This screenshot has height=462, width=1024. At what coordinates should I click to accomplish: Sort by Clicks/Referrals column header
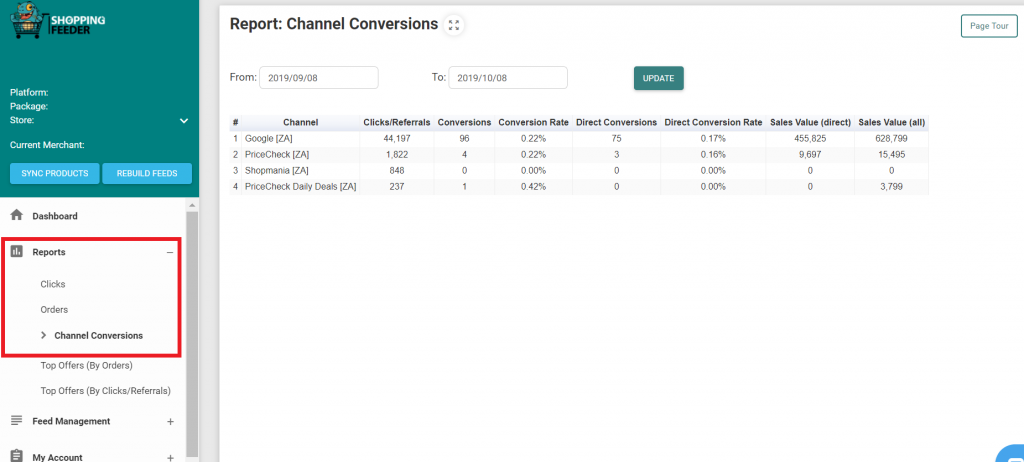[x=397, y=122]
